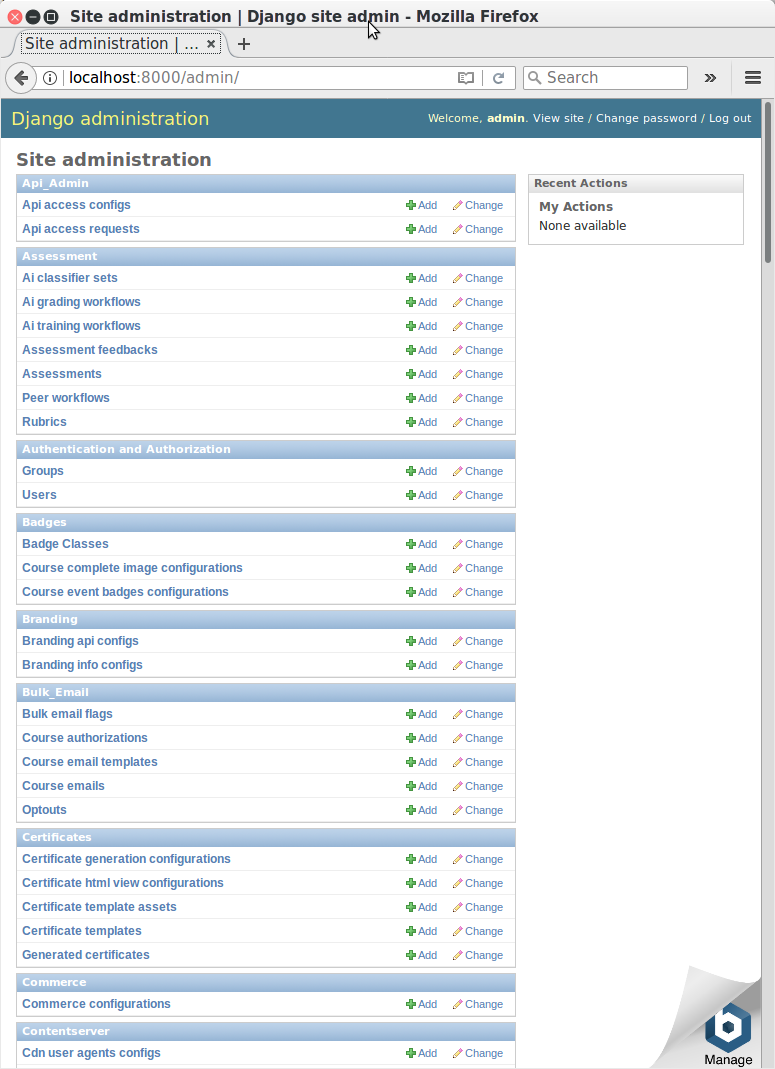Open the Api access configs model link
Screen dimensions: 775x1069
[76, 205]
